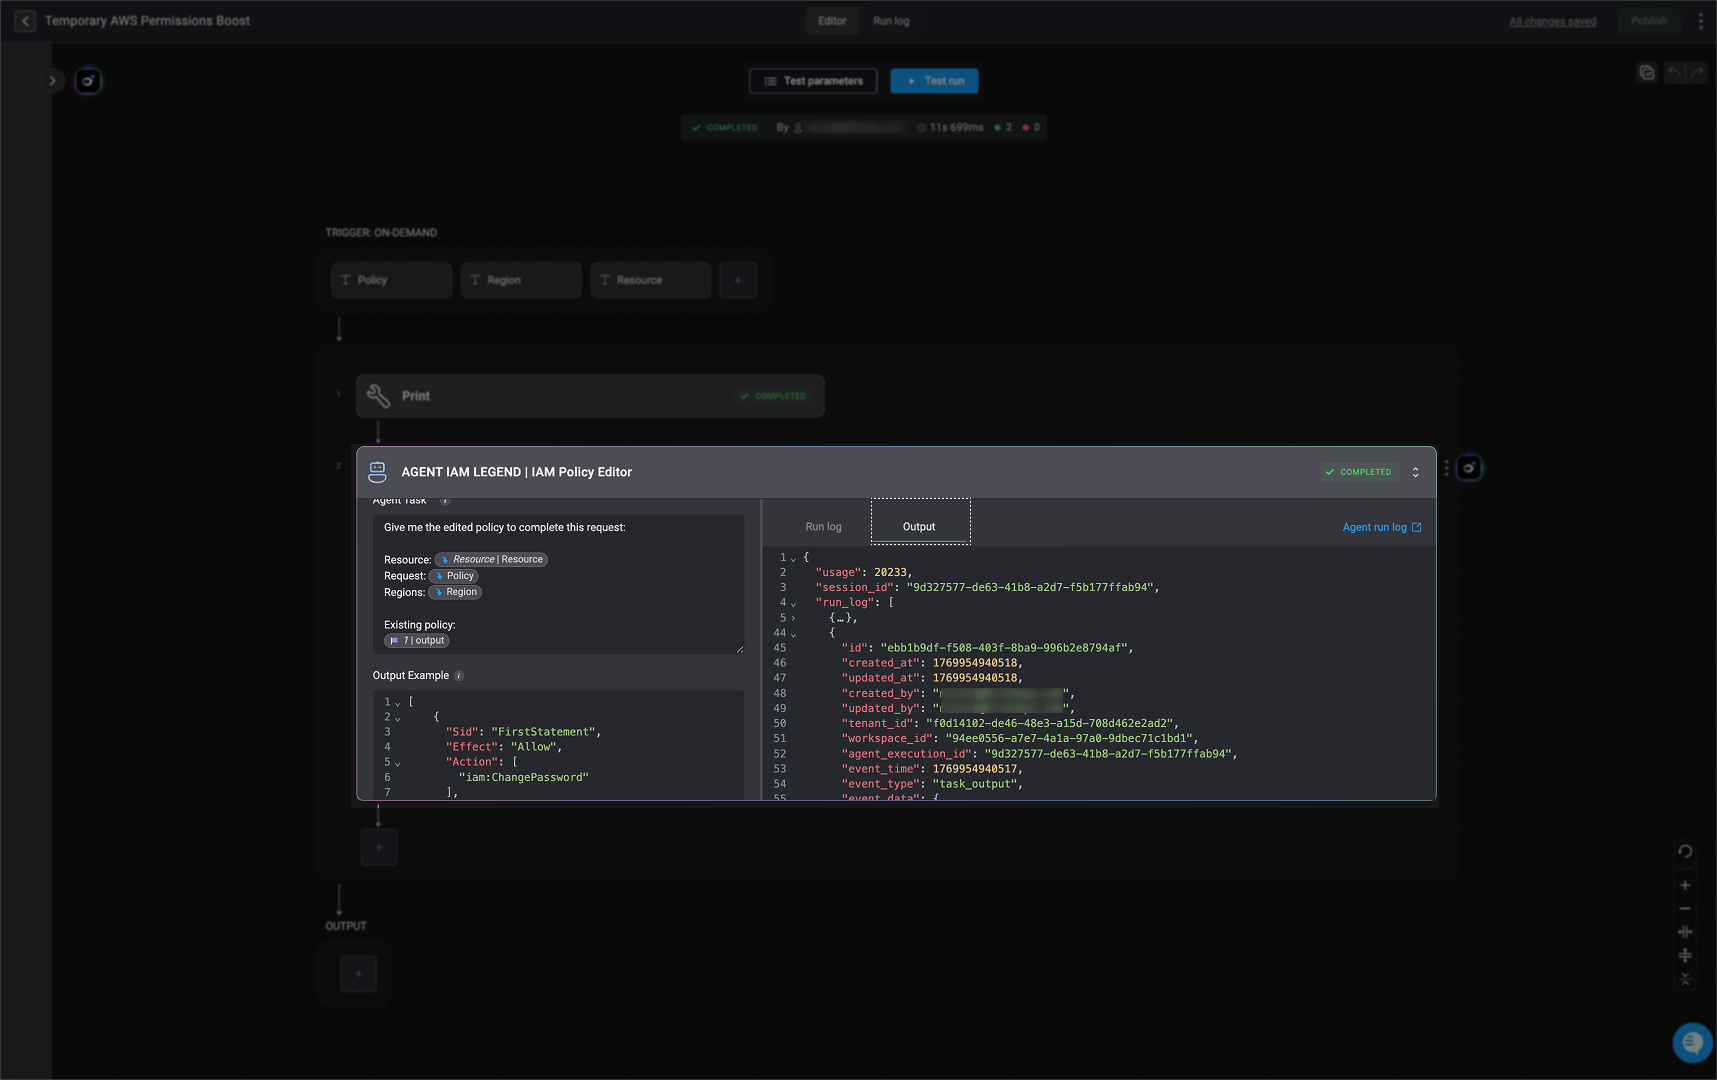Screen dimensions: 1717x1080
Task: Open the agent step's vertical dots menu
Action: point(1446,468)
